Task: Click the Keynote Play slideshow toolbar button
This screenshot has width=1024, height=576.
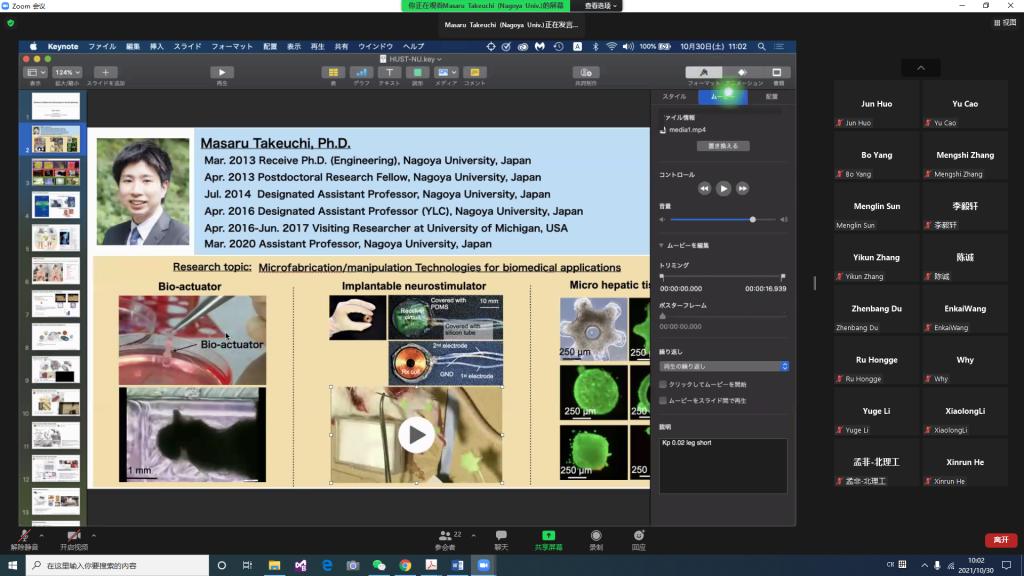Action: [222, 73]
